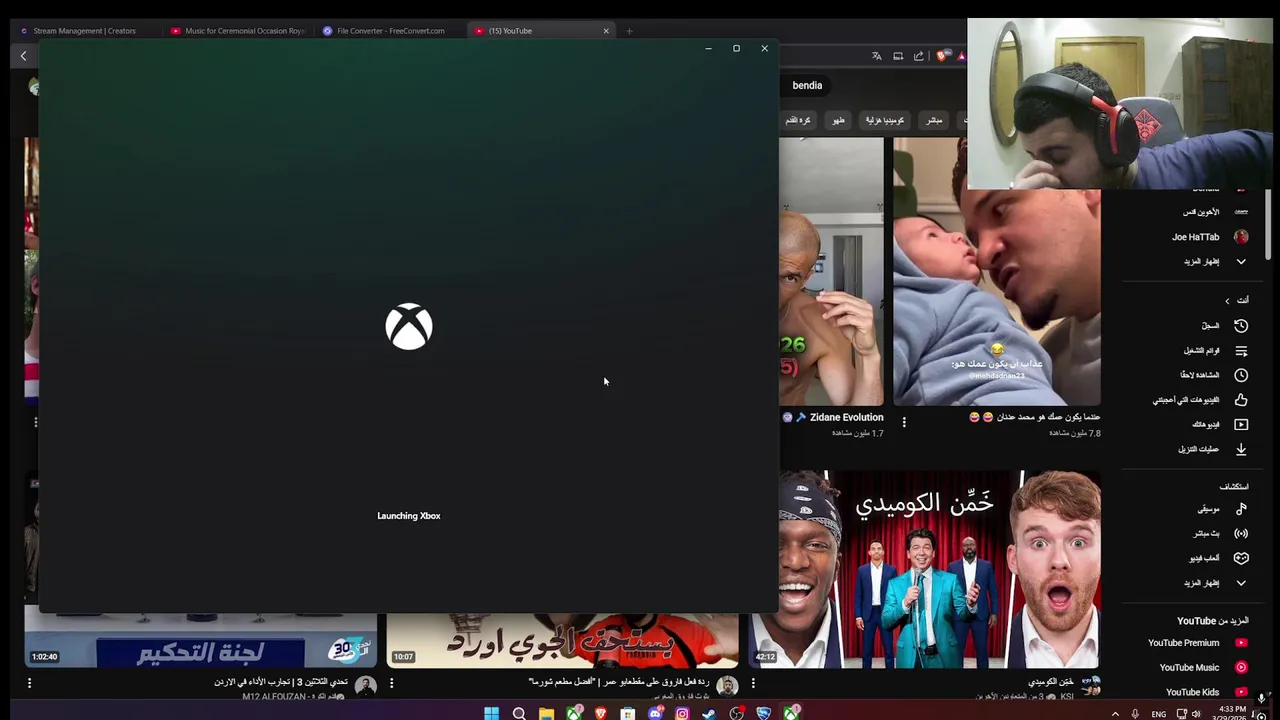Switch to Stream Management Creators tab
1280x720 pixels.
[84, 31]
